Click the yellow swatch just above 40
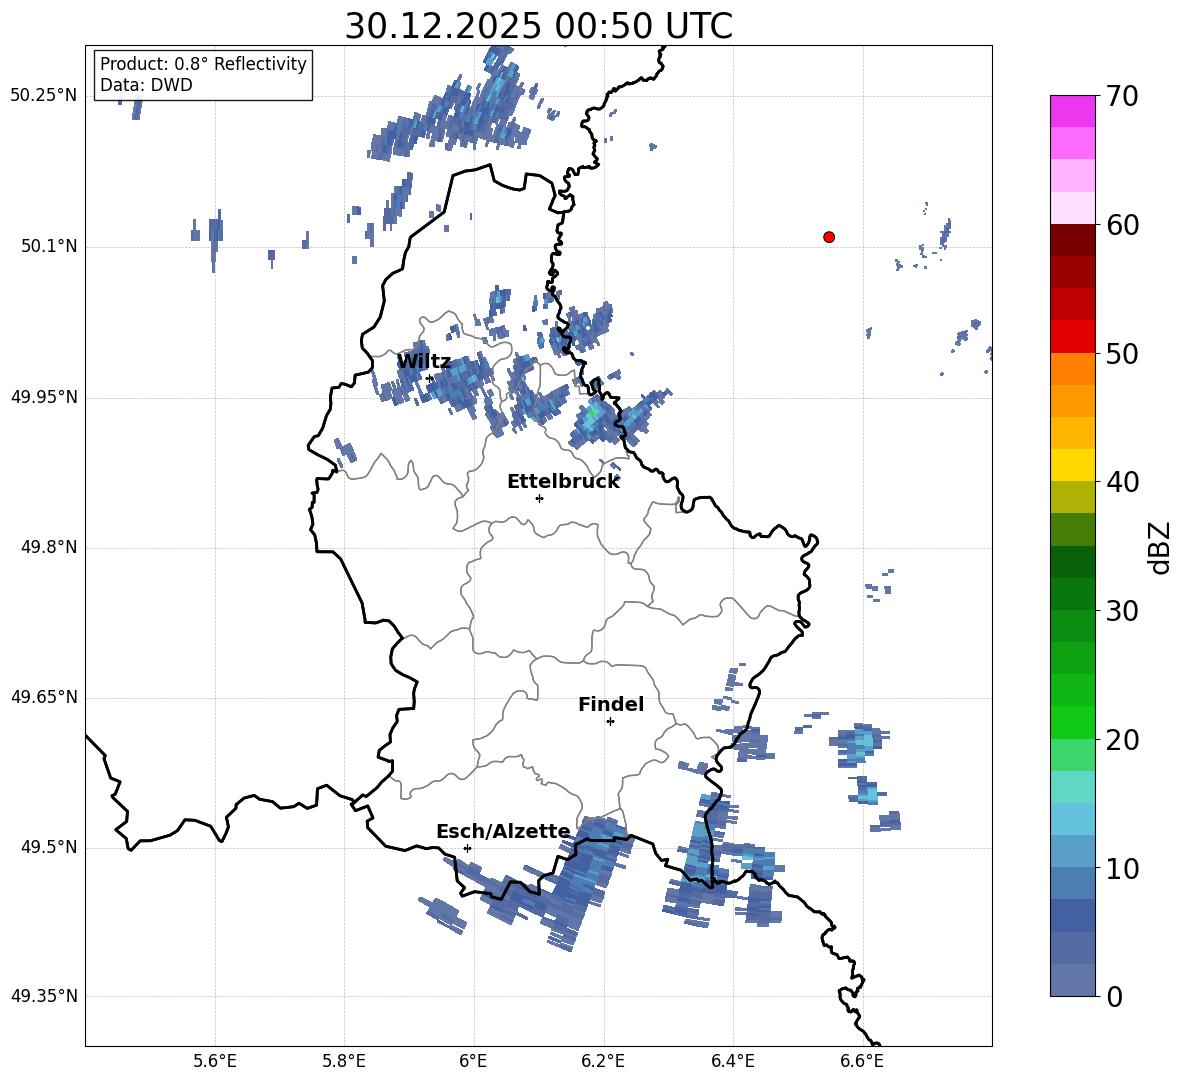Screen dimensions: 1184x1081 coord(1073,465)
